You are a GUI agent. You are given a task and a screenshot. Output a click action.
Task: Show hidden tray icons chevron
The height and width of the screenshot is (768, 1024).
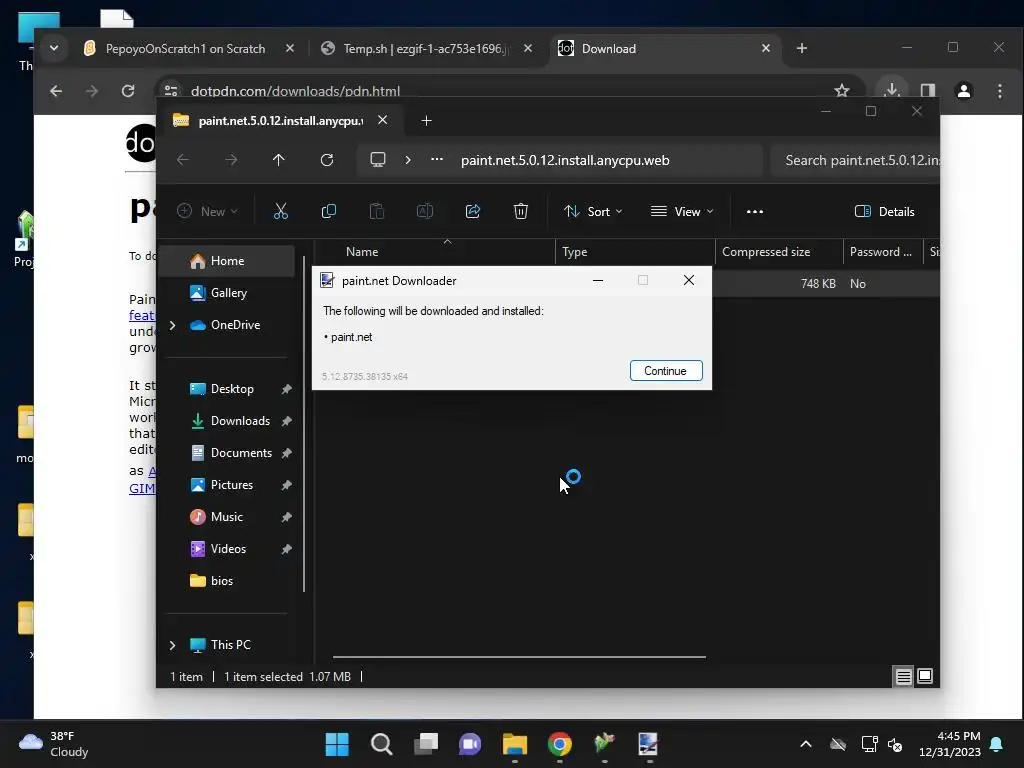pos(806,744)
